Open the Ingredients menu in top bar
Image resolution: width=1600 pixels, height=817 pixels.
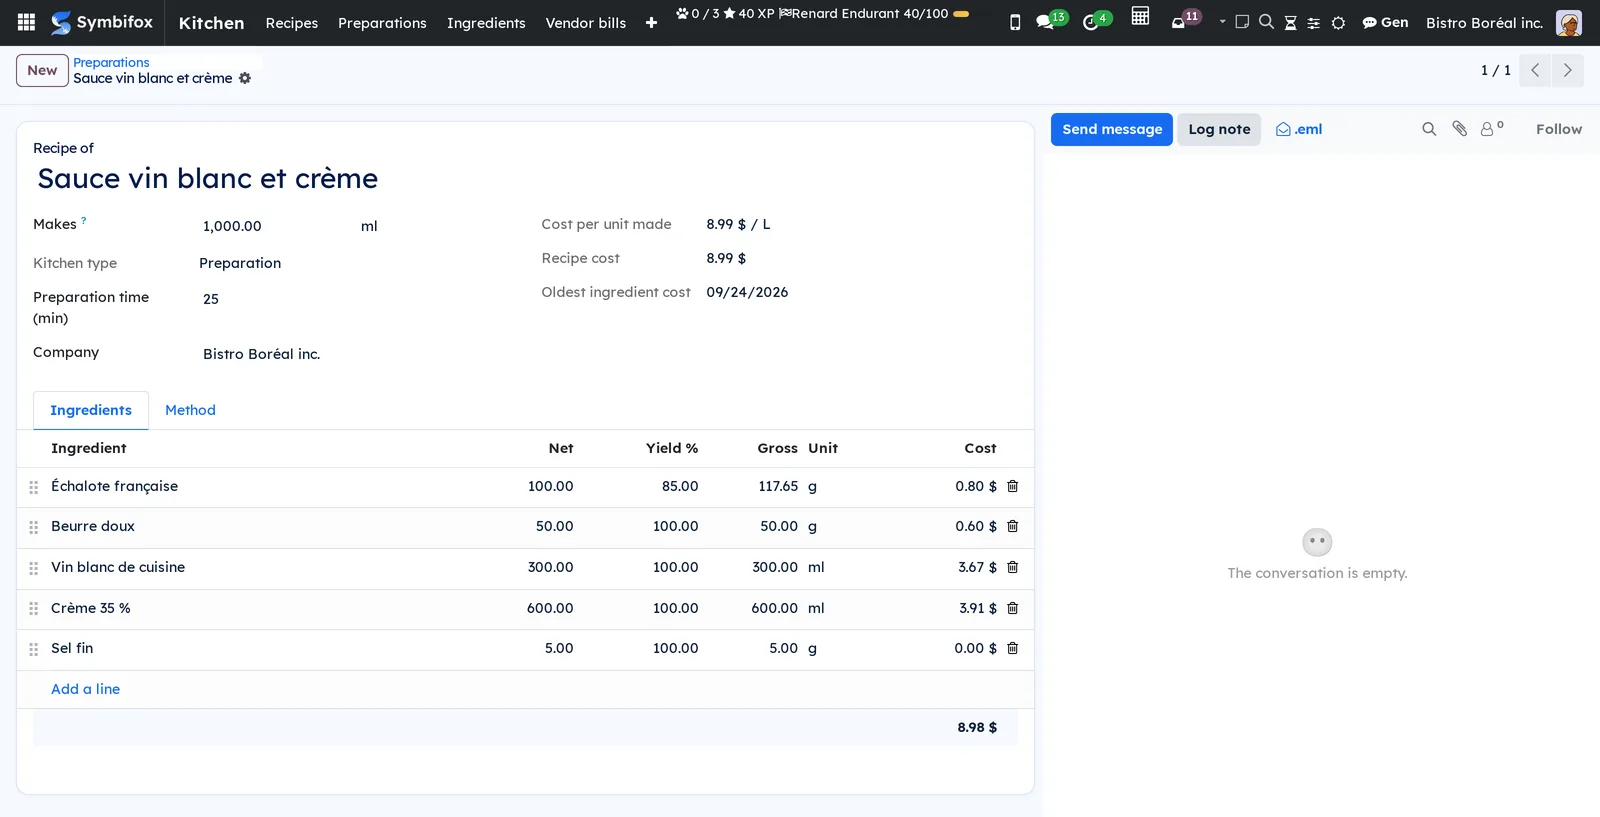point(486,23)
